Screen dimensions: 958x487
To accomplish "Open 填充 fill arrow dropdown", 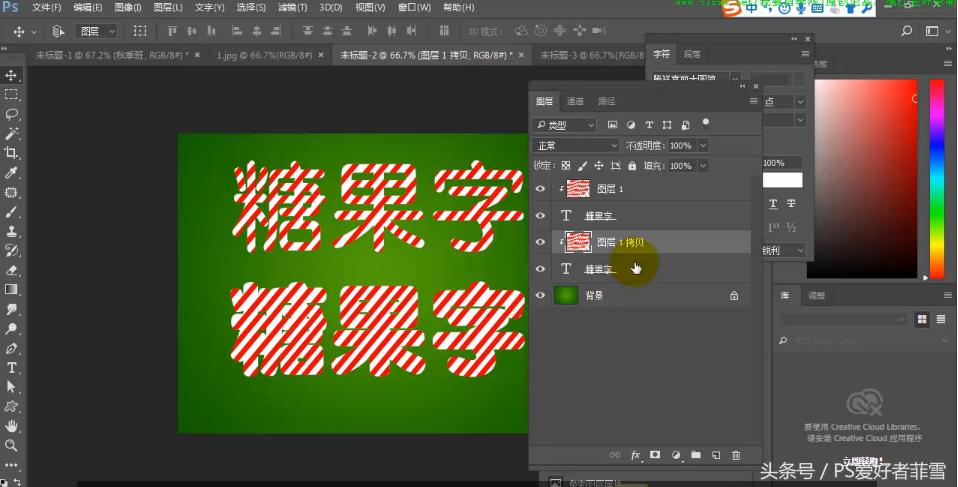I will pos(703,166).
